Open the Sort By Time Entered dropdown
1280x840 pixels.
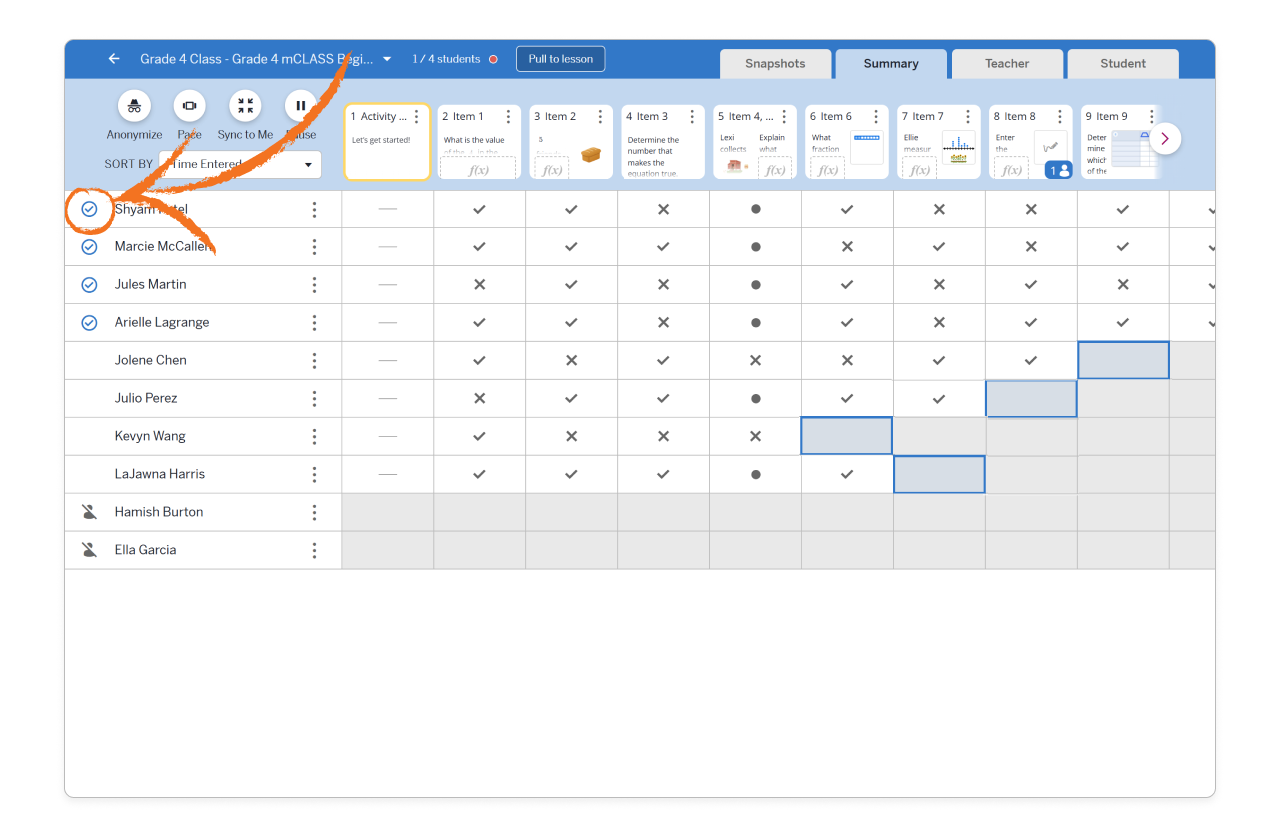(239, 163)
